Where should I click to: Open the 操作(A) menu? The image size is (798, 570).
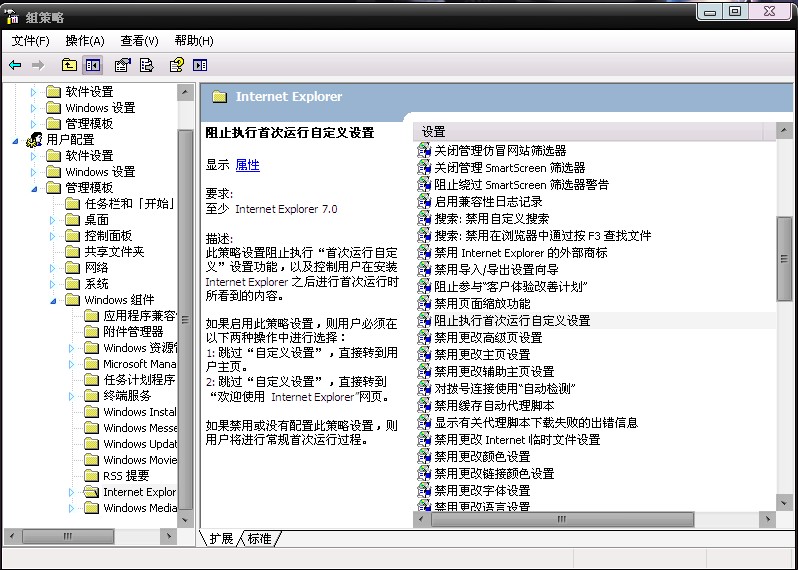(x=85, y=41)
